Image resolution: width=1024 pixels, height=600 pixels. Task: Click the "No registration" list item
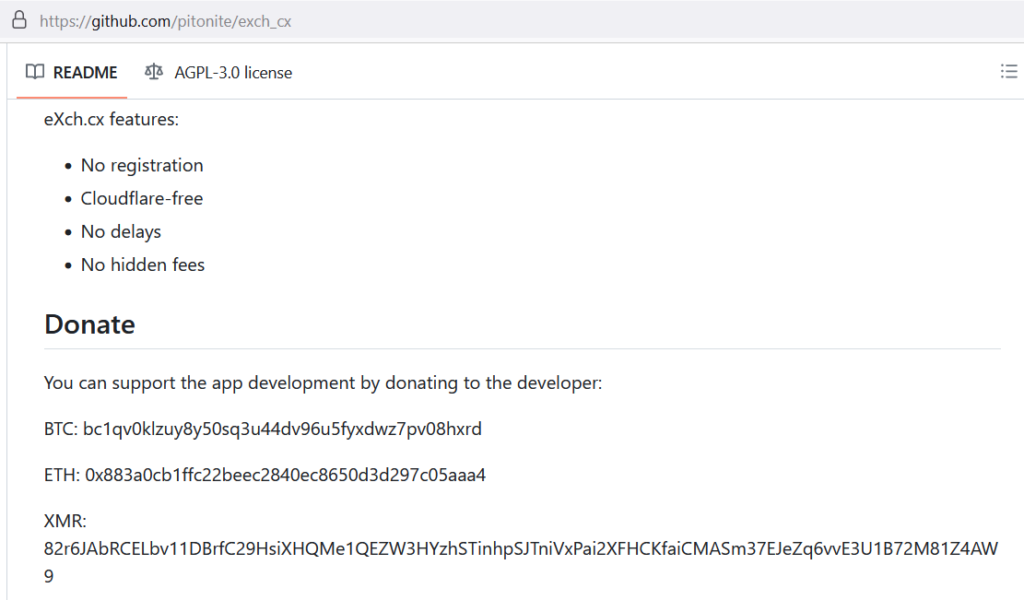pyautogui.click(x=142, y=165)
